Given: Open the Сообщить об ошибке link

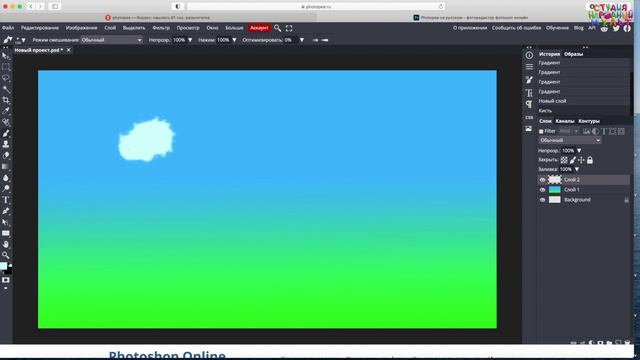Looking at the screenshot, I should point(516,28).
